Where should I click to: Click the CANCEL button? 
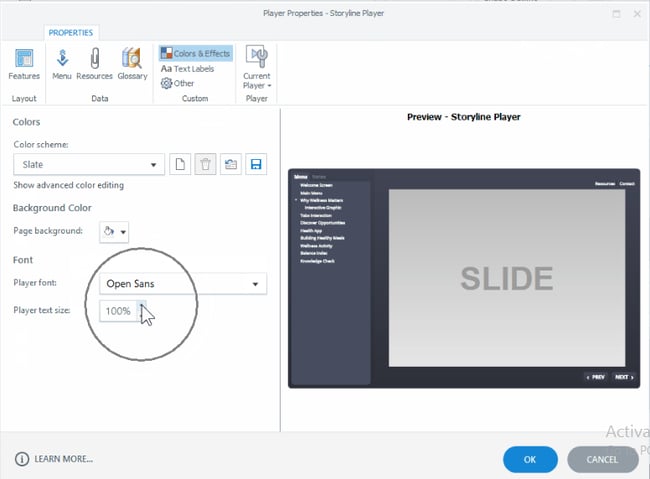tap(602, 460)
